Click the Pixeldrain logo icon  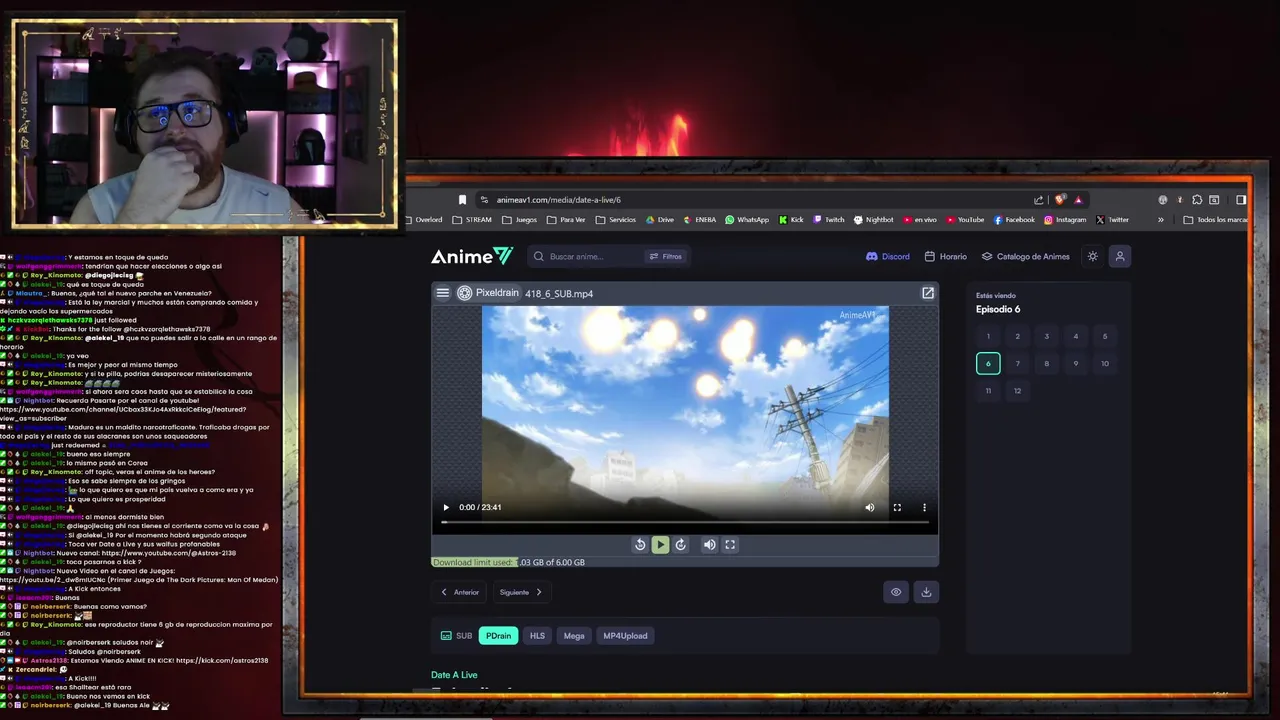pos(464,293)
